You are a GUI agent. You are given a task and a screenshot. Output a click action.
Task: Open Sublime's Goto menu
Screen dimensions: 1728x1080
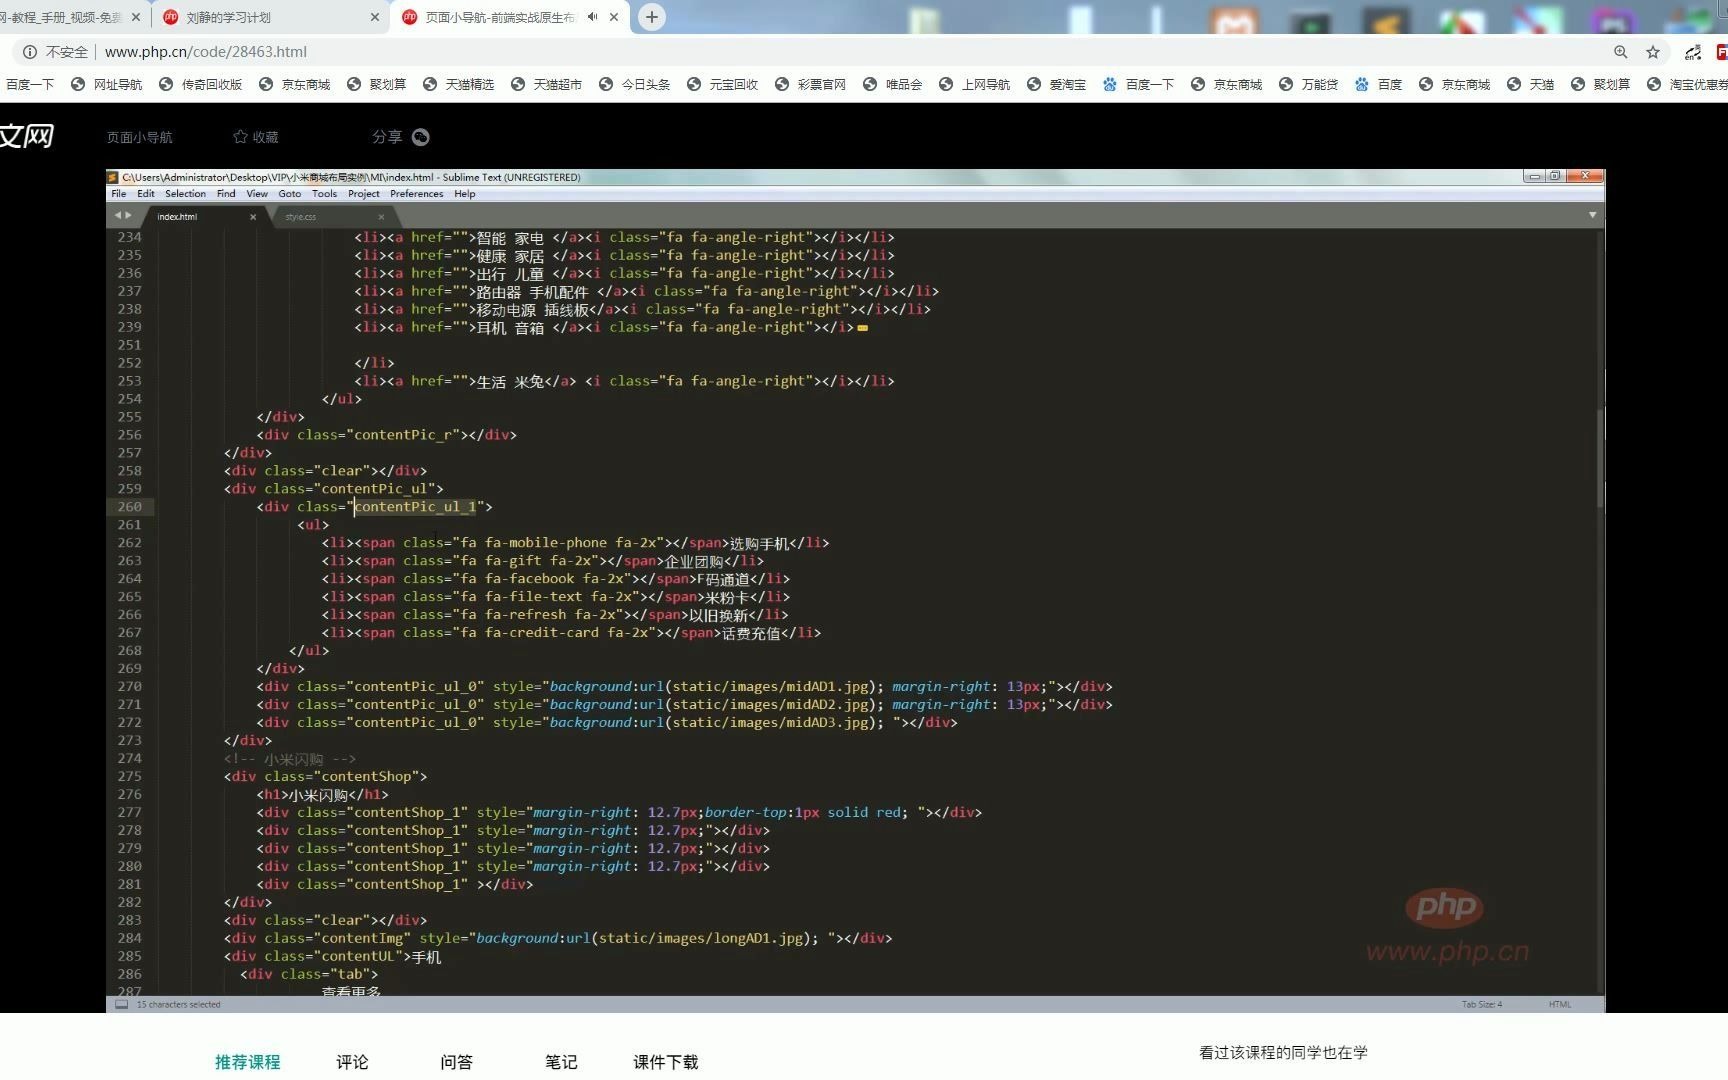[290, 194]
